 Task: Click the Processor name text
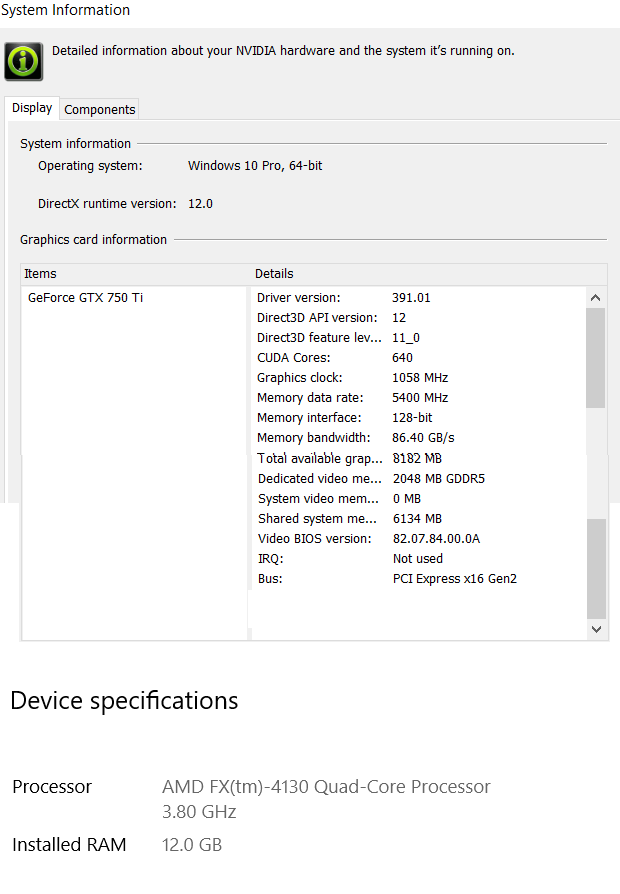(326, 798)
